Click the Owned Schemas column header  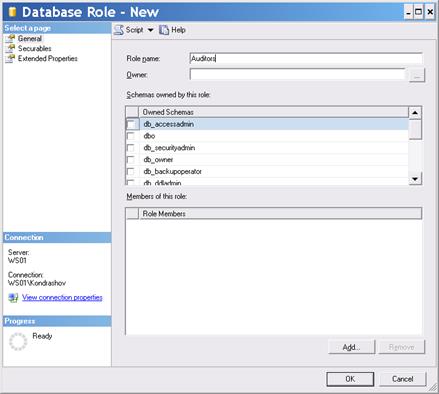point(273,112)
